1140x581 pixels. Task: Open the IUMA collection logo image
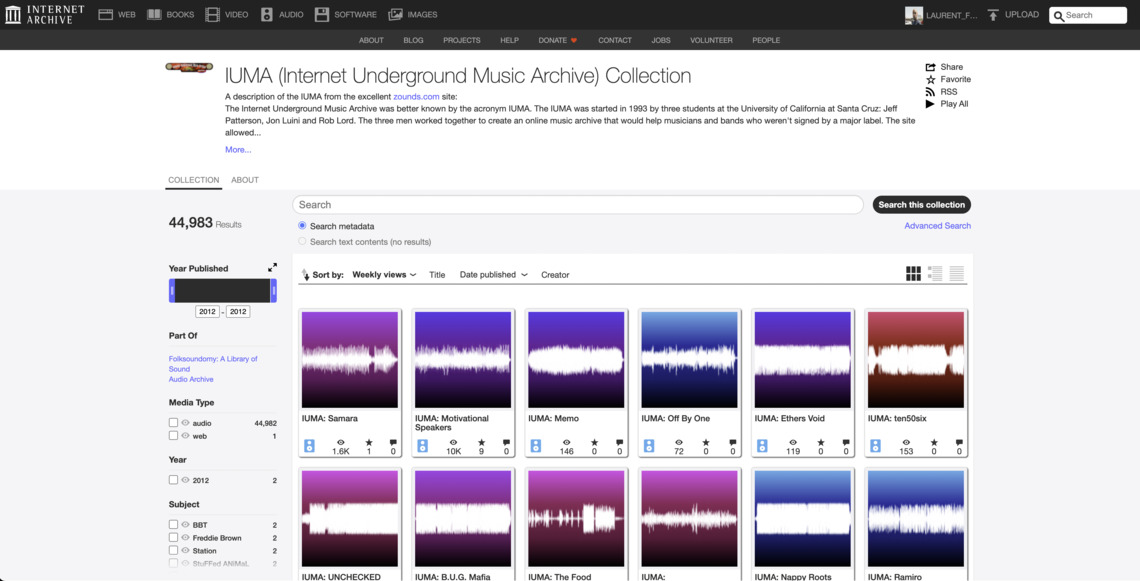(189, 68)
